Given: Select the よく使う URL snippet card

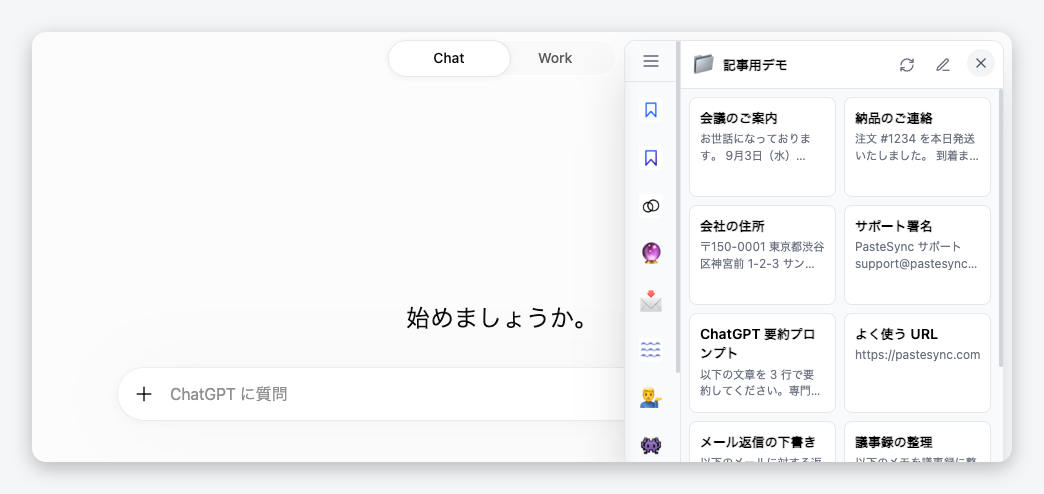Looking at the screenshot, I should tap(917, 363).
